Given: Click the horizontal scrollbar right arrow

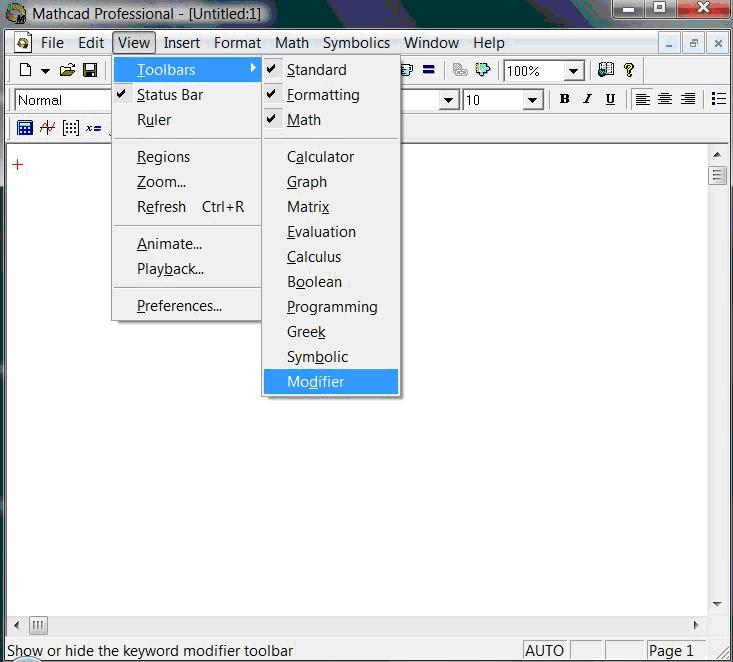Looking at the screenshot, I should 696,626.
